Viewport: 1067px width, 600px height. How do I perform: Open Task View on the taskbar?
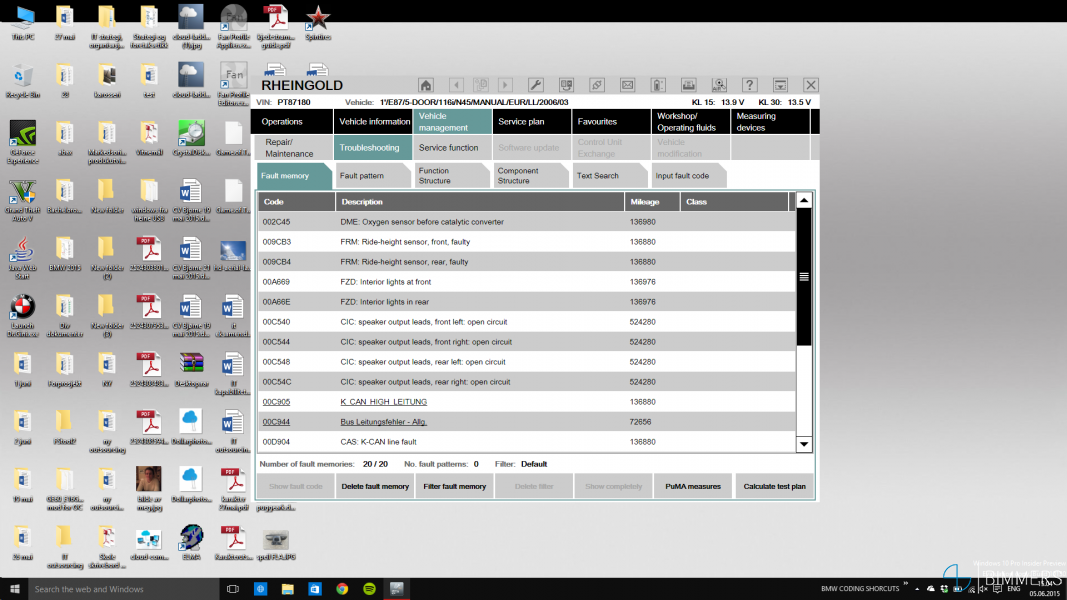click(233, 589)
